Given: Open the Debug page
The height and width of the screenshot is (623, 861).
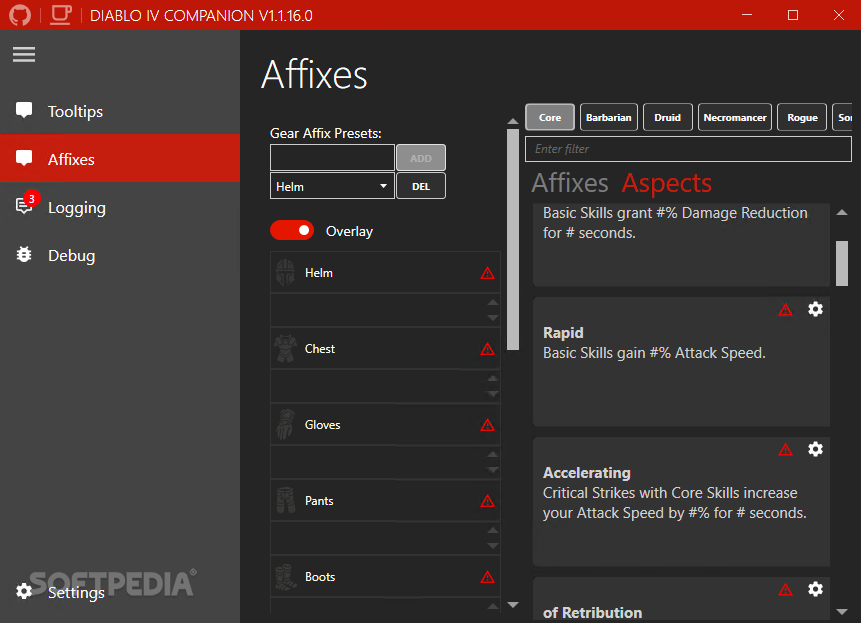Looking at the screenshot, I should click(x=120, y=255).
